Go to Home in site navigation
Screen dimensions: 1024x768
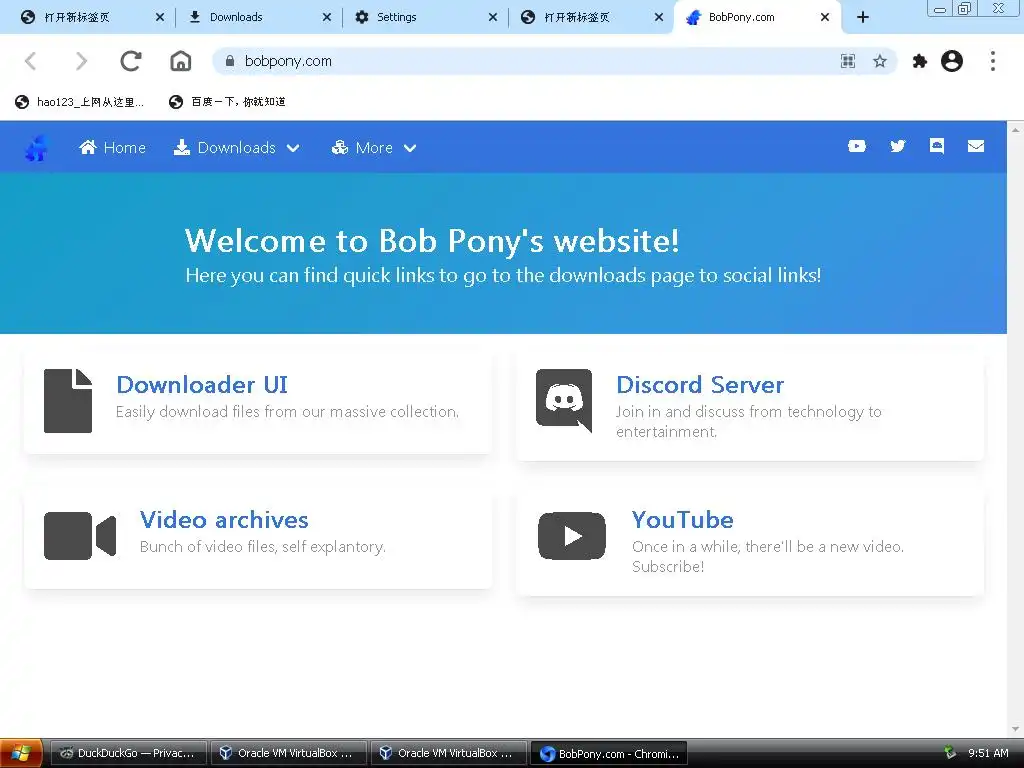tap(112, 148)
